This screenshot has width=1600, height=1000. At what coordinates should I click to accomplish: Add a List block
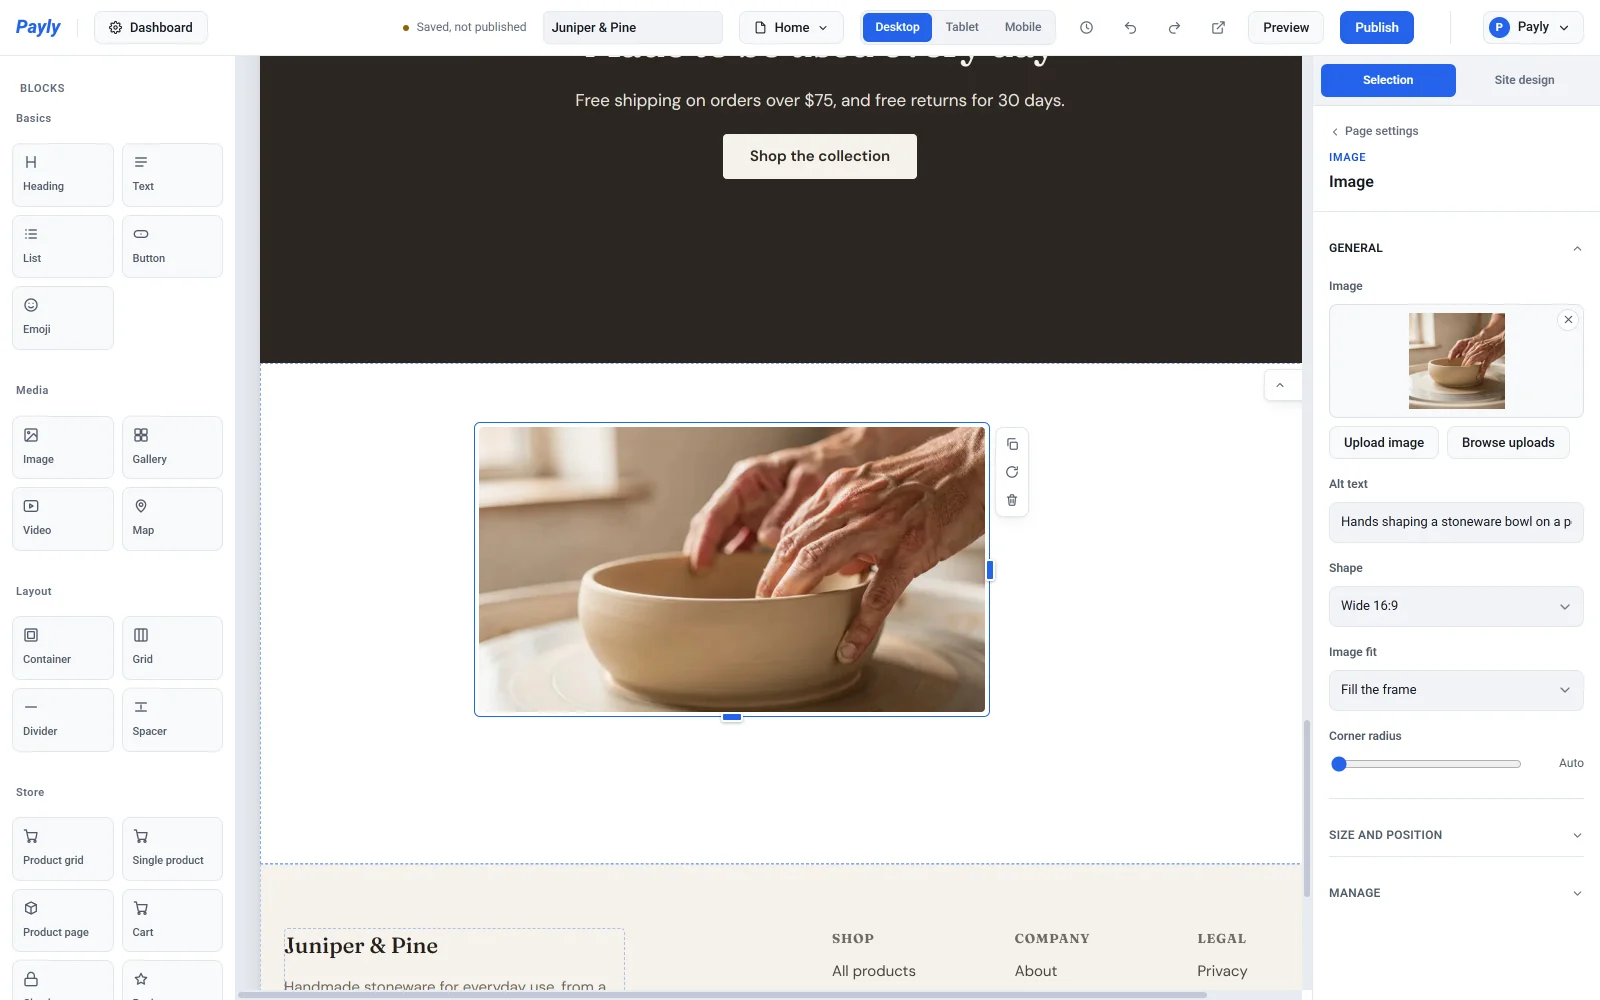(x=63, y=246)
